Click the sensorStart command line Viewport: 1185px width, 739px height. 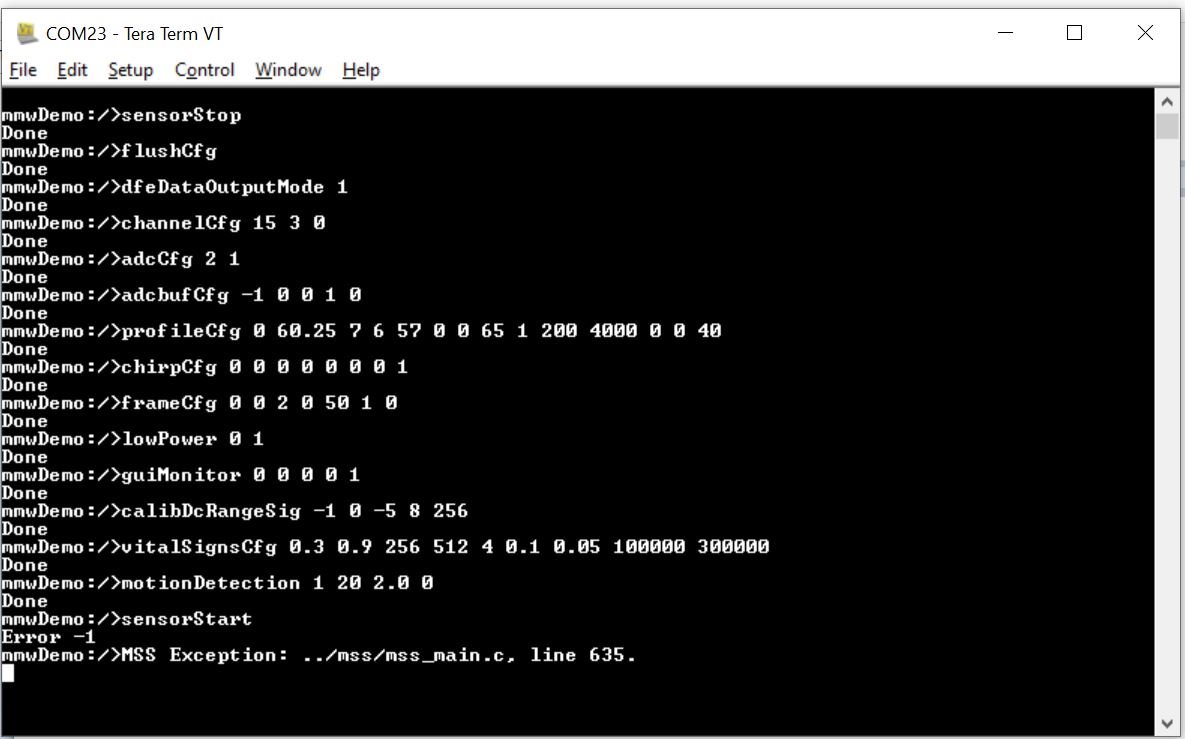[127, 619]
